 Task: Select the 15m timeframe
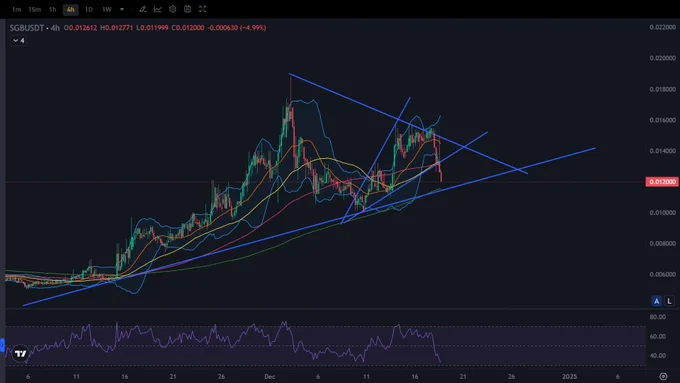point(34,9)
